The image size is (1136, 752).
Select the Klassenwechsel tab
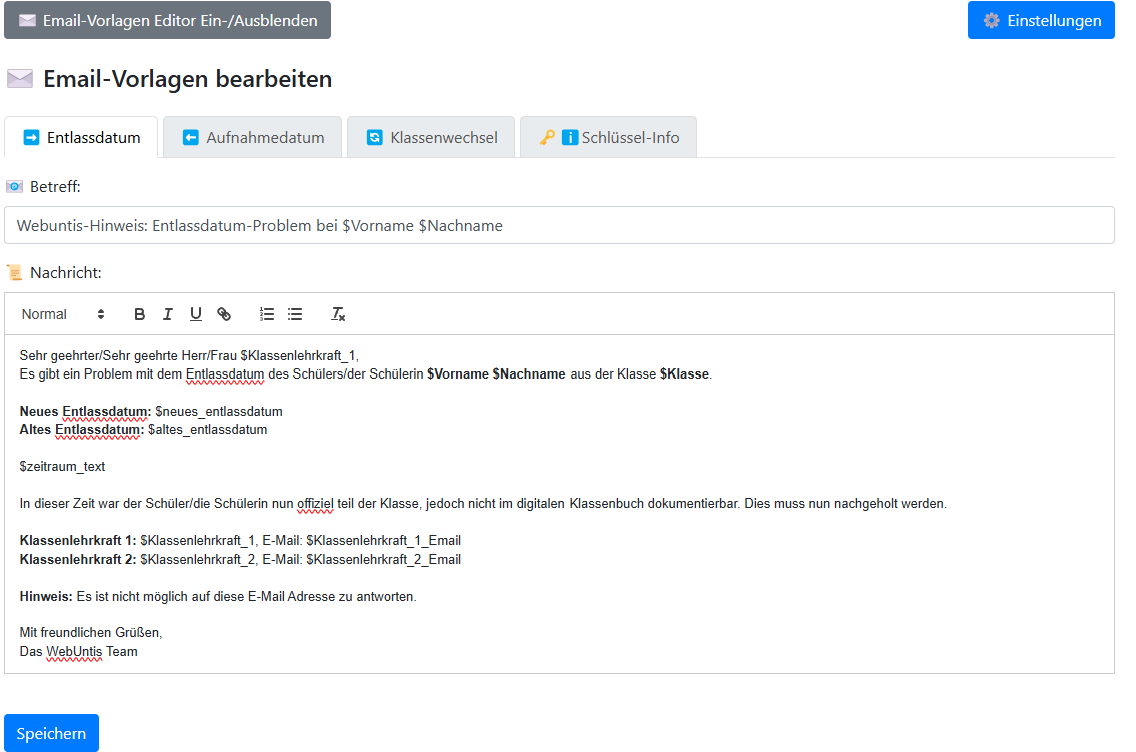pos(431,138)
